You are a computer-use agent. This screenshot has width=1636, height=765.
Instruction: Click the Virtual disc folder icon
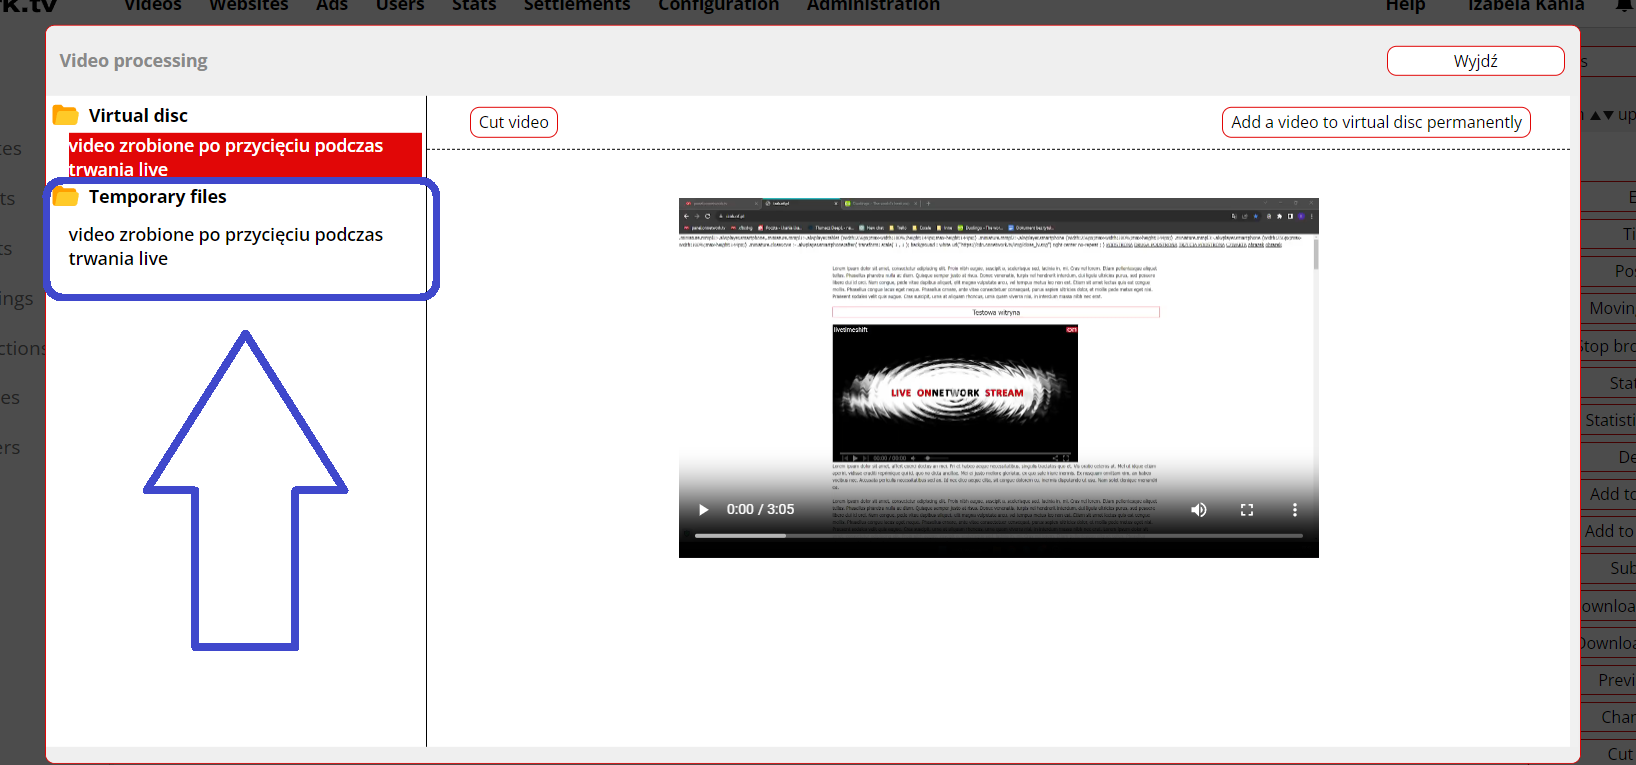(x=66, y=115)
